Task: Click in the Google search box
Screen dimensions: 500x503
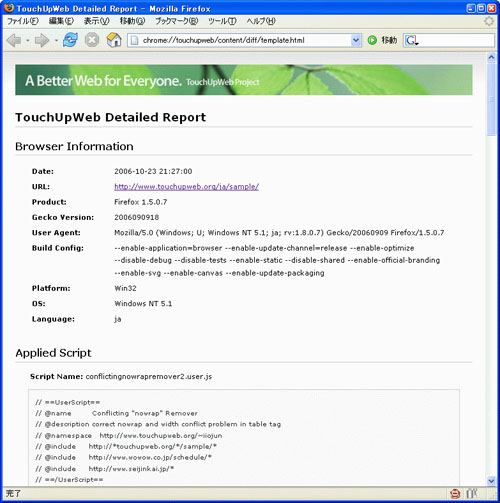Action: click(x=456, y=40)
